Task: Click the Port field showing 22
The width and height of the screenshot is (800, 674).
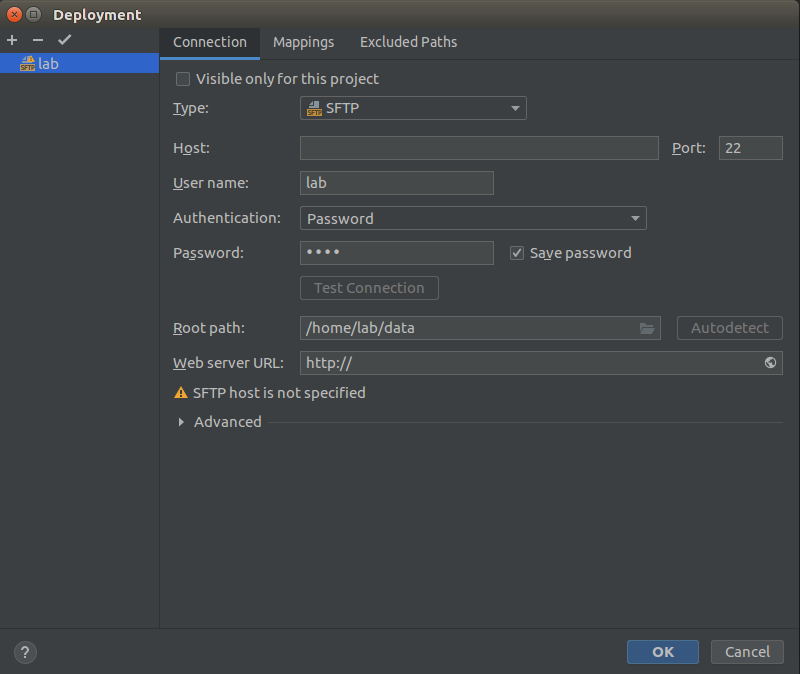Action: click(x=751, y=148)
